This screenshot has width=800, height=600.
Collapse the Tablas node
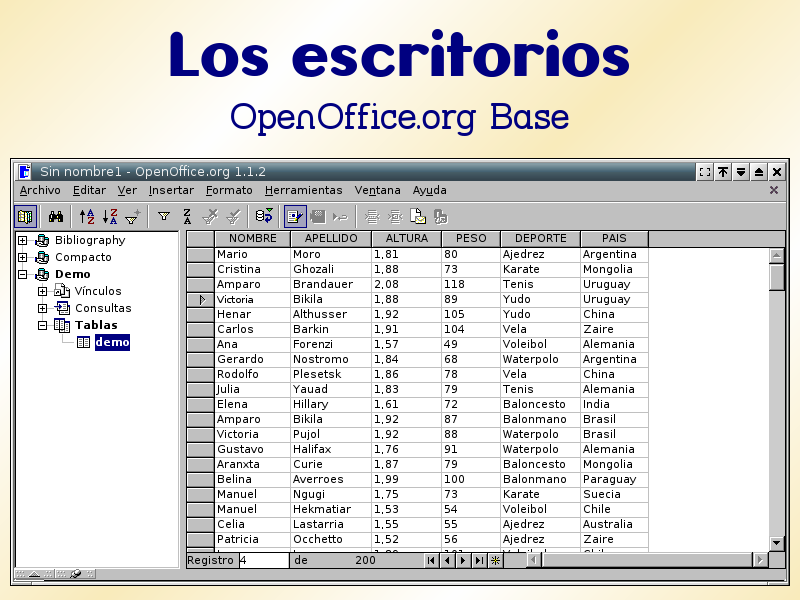tap(42, 325)
